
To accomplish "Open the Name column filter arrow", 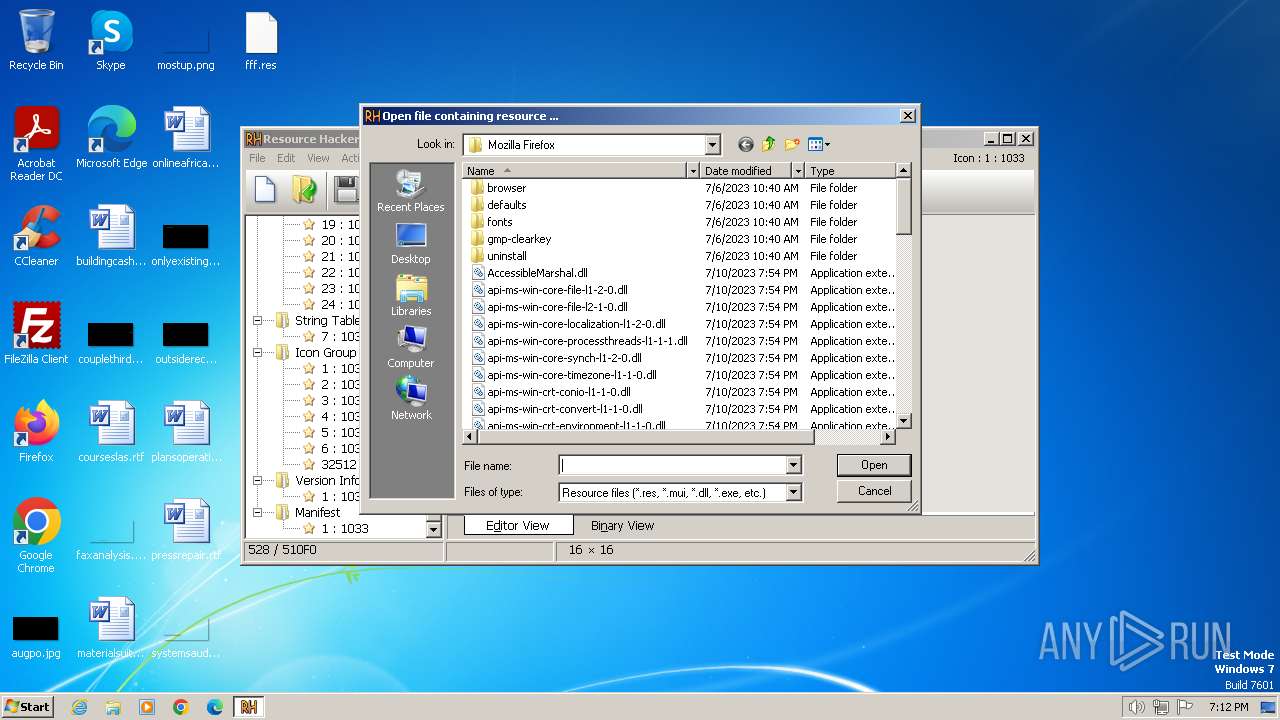I will [692, 171].
